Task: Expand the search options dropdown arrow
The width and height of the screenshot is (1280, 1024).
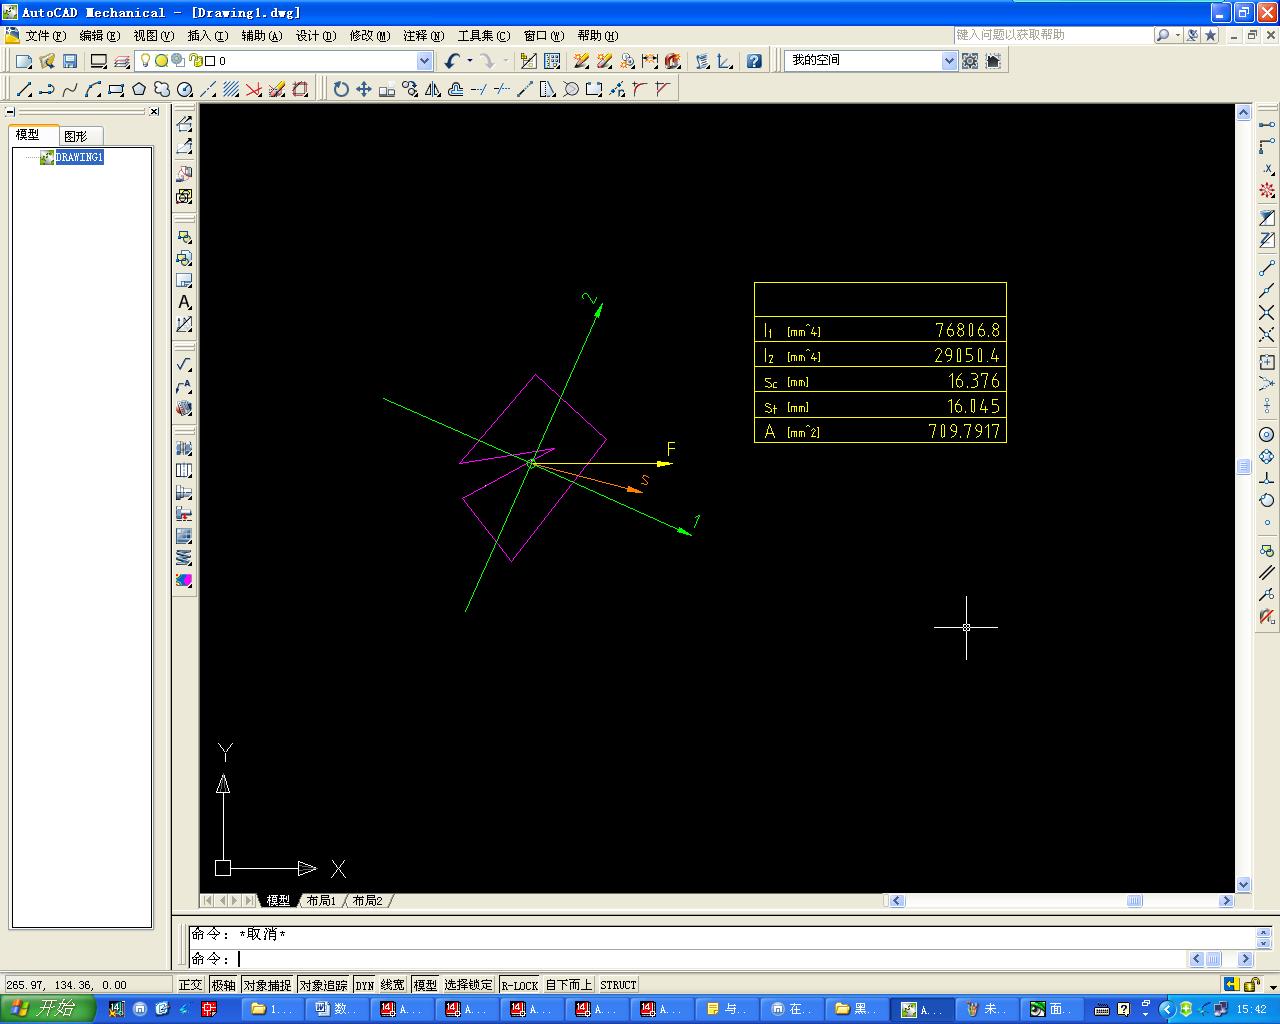Action: click(1178, 35)
